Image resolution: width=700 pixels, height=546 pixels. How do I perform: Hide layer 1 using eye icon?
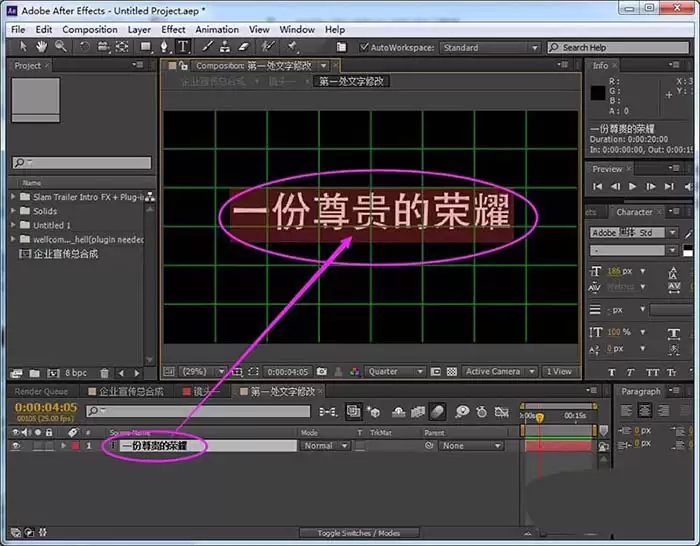(x=16, y=446)
